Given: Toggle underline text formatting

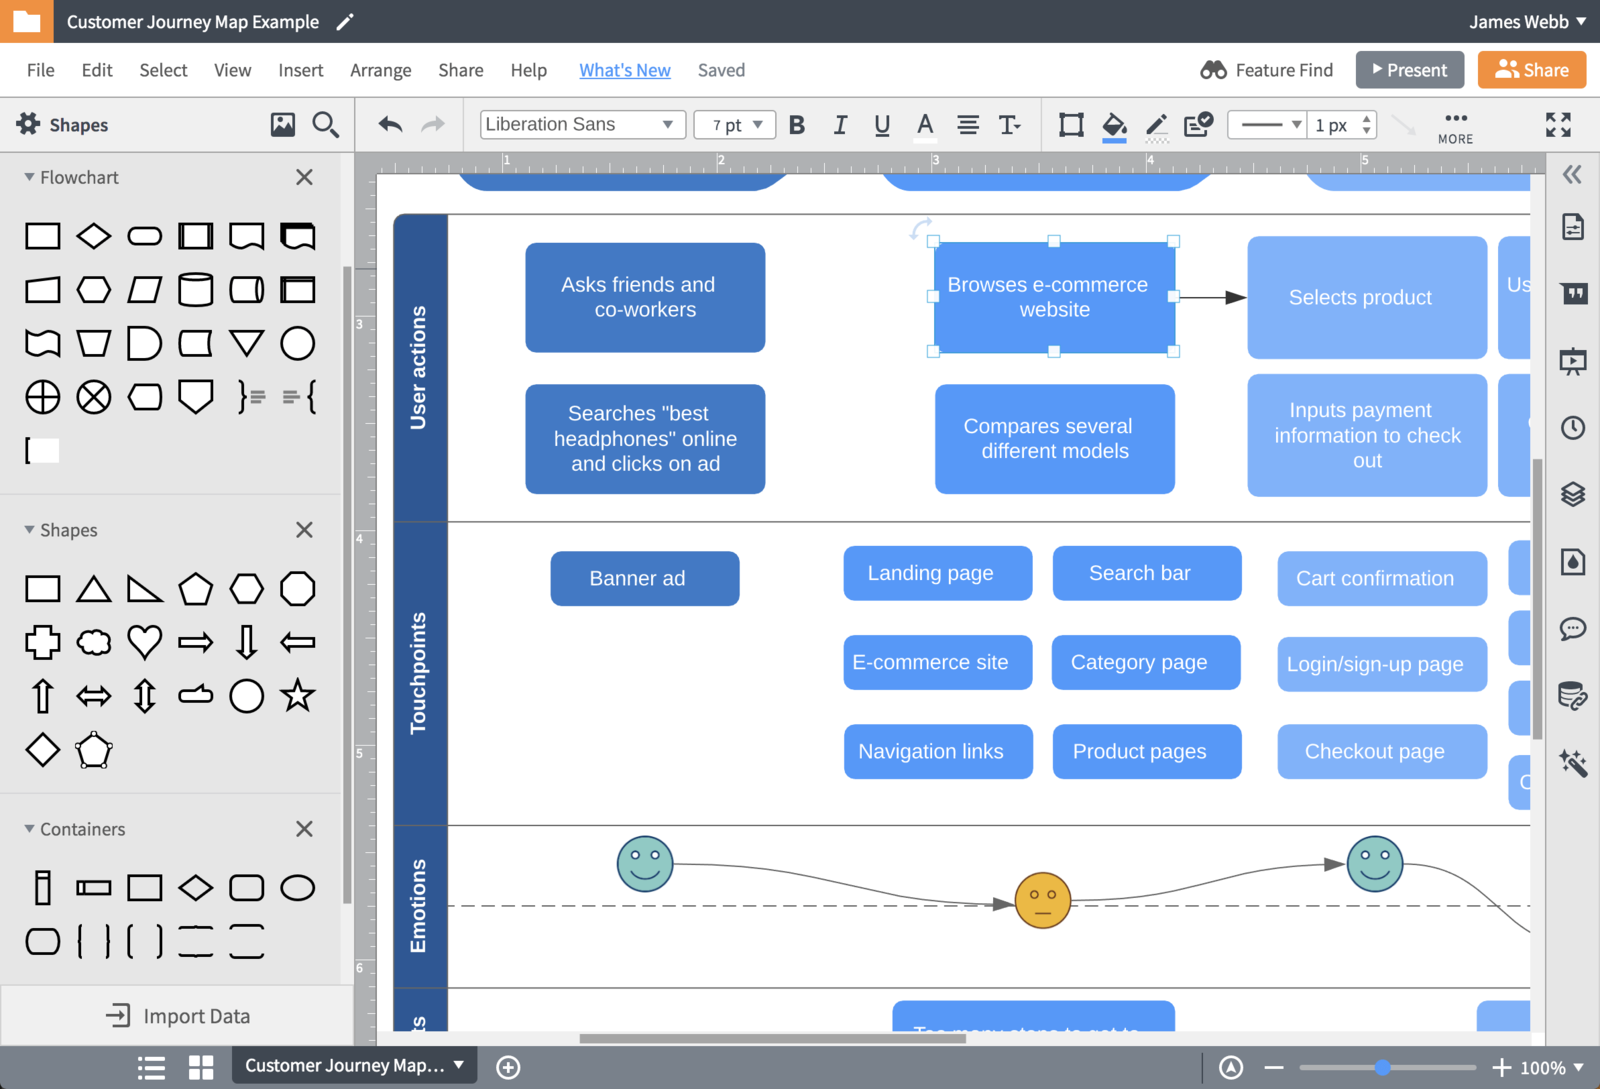Looking at the screenshot, I should 882,125.
